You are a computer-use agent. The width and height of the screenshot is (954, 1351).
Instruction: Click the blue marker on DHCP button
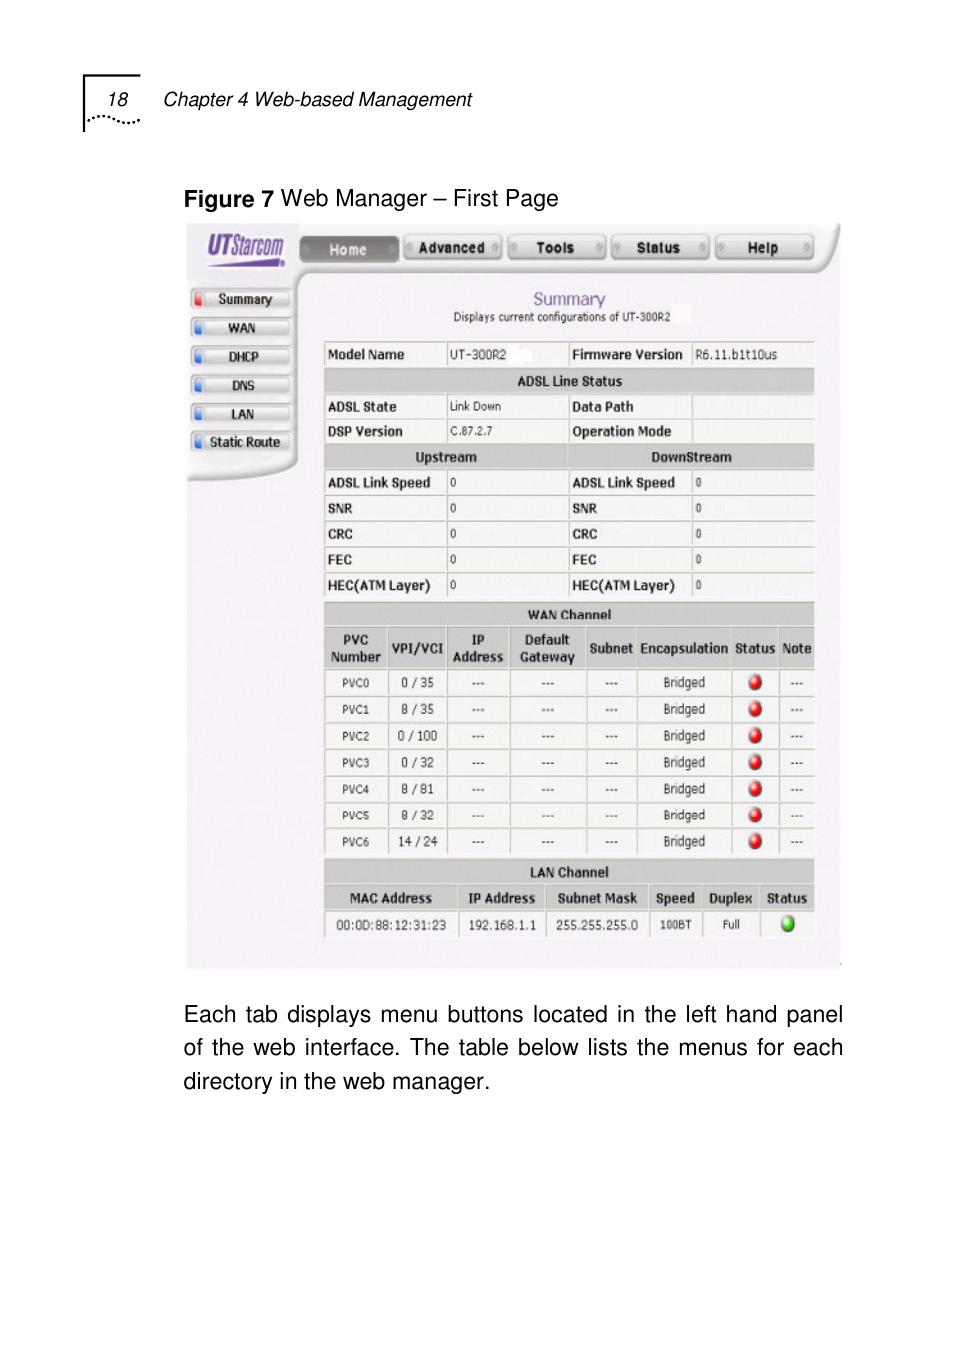(x=198, y=357)
